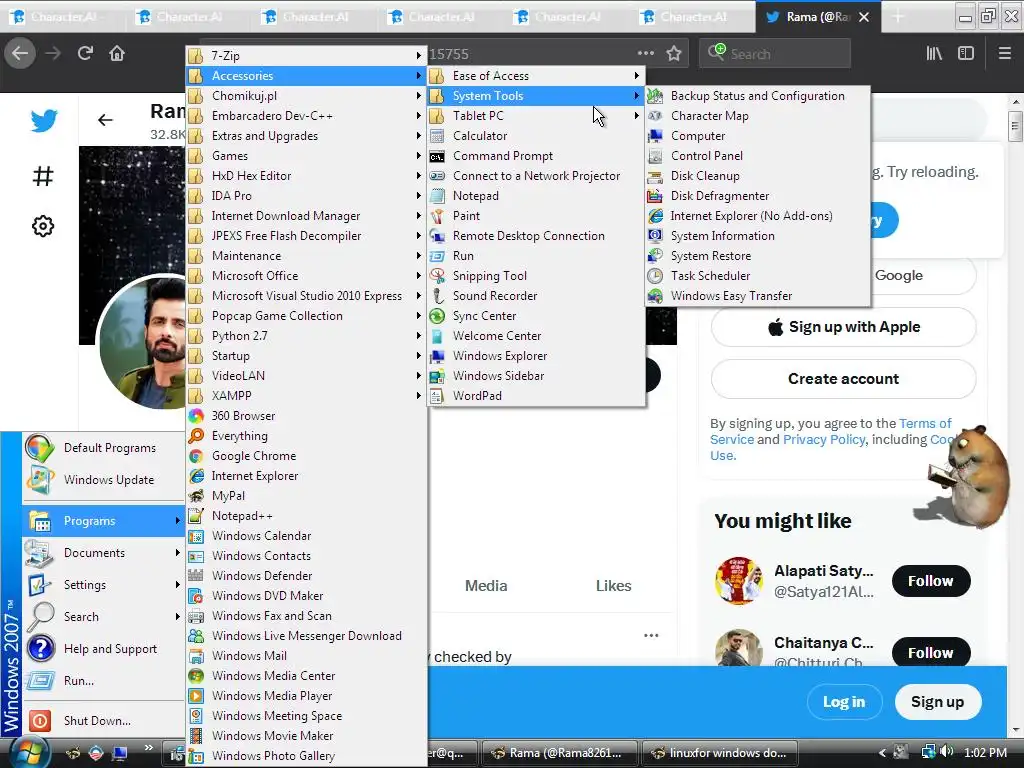Screen dimensions: 1024x768
Task: Open System Restore
Action: 758,256
